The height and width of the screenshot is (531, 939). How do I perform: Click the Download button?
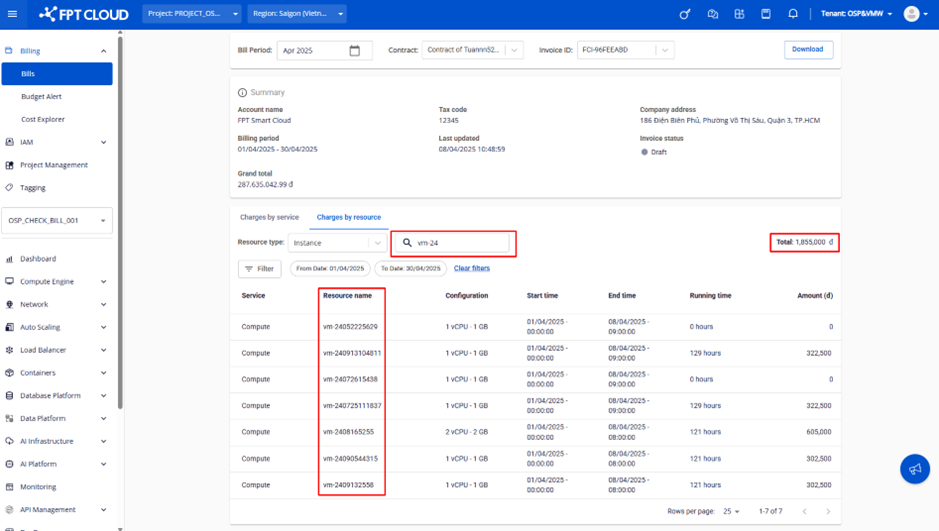click(808, 49)
